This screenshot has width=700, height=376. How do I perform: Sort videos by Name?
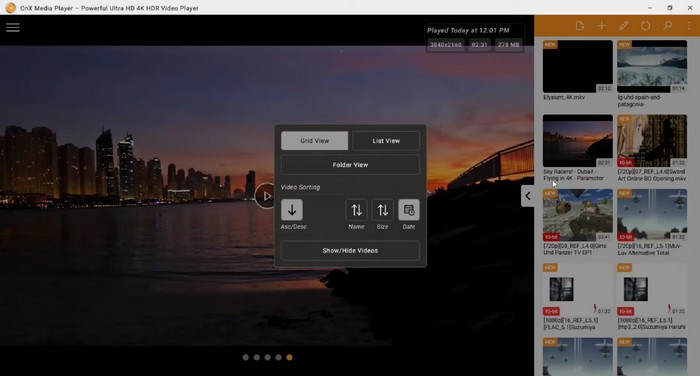(x=356, y=210)
